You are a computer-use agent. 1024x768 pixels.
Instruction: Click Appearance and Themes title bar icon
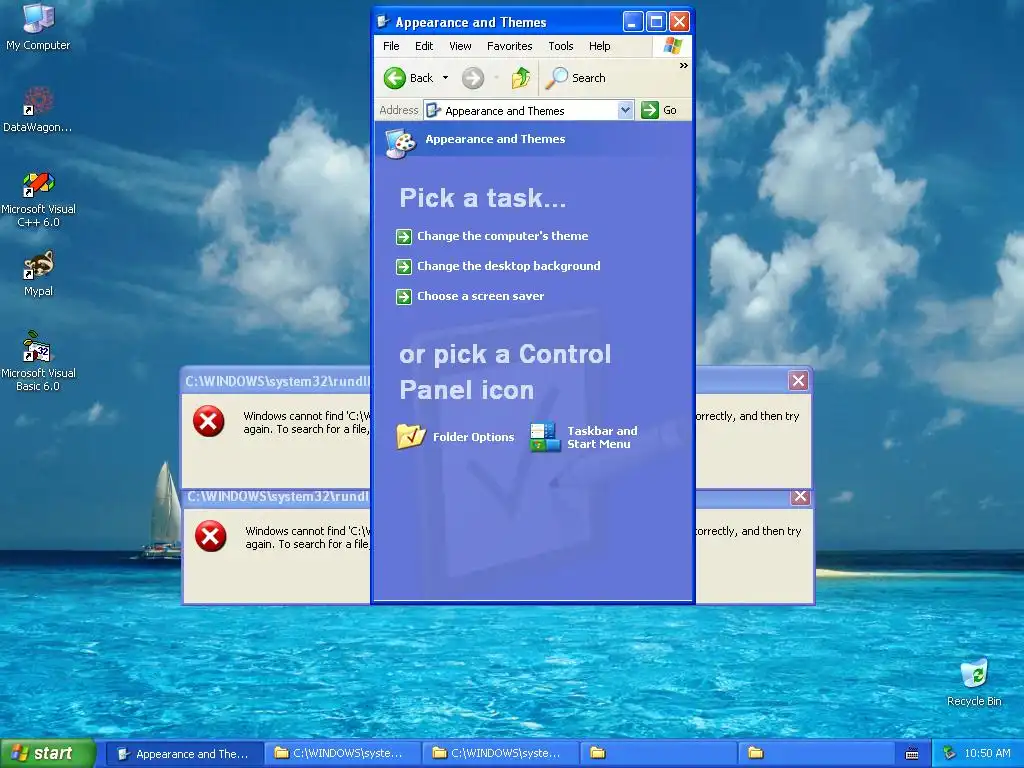tap(383, 22)
